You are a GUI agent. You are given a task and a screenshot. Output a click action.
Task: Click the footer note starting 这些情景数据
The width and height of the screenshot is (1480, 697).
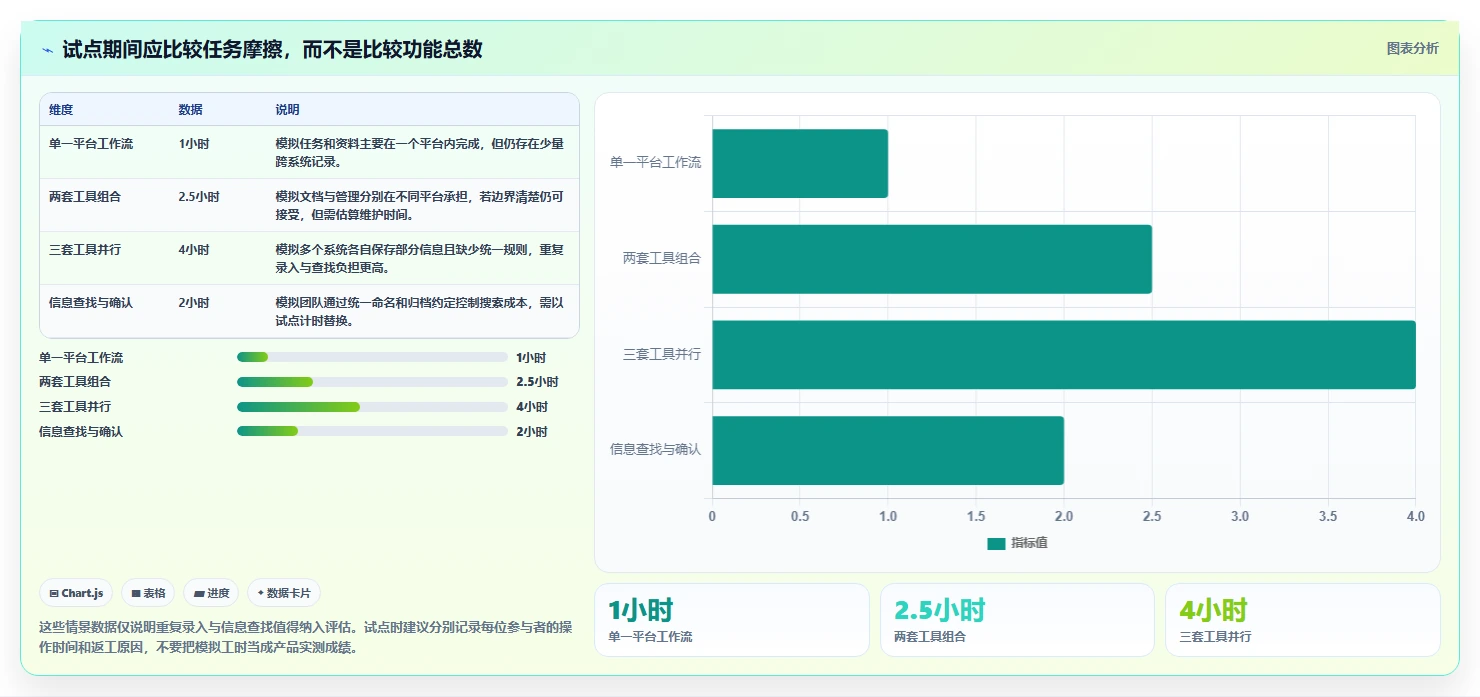(x=305, y=637)
